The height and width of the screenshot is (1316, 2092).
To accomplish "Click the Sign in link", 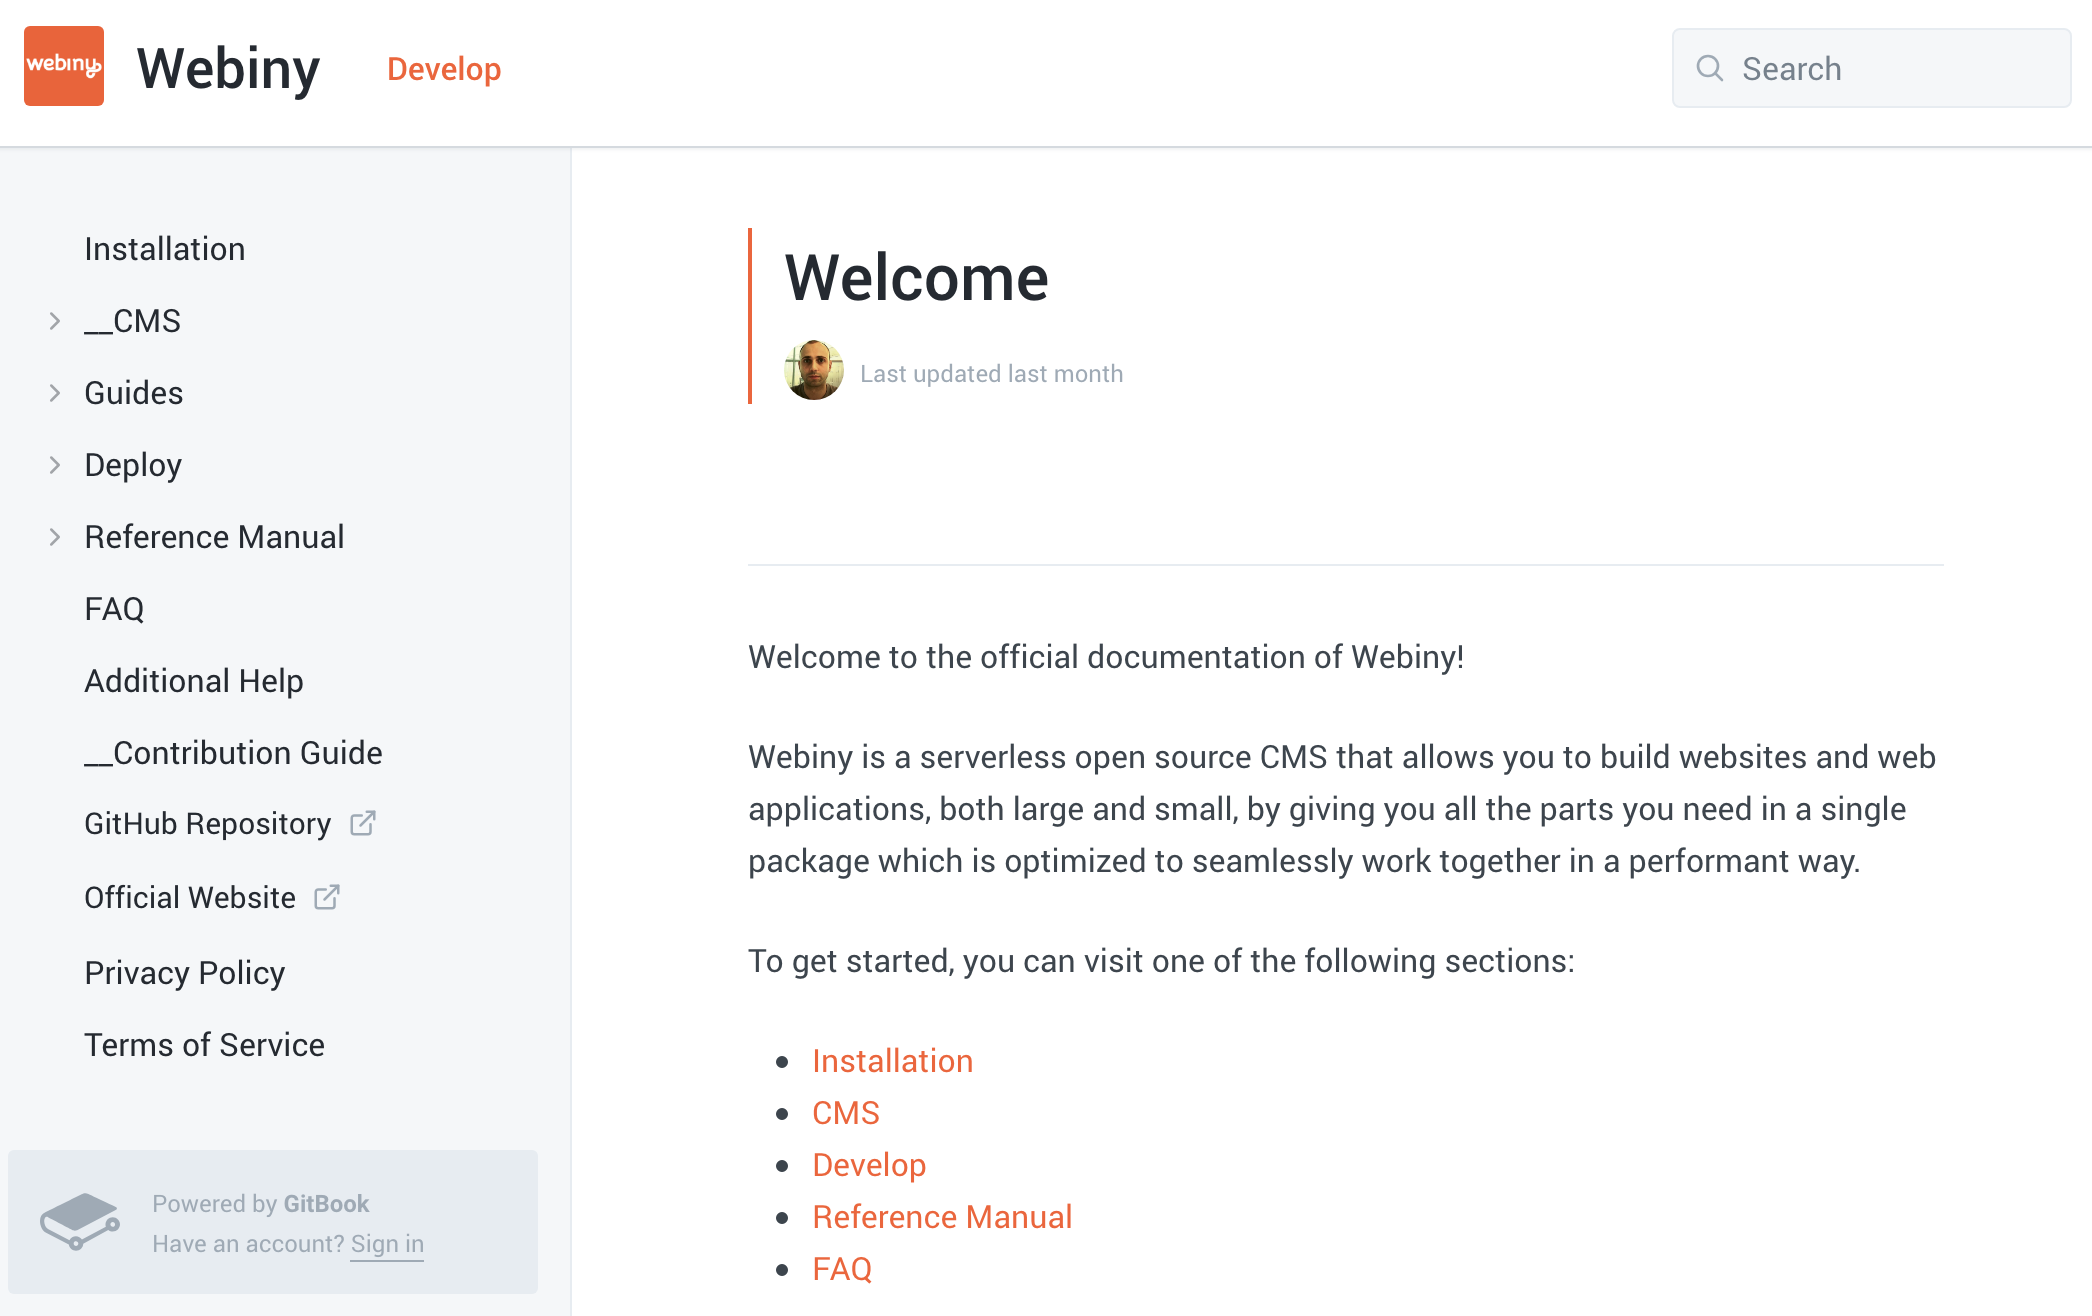I will coord(387,1243).
